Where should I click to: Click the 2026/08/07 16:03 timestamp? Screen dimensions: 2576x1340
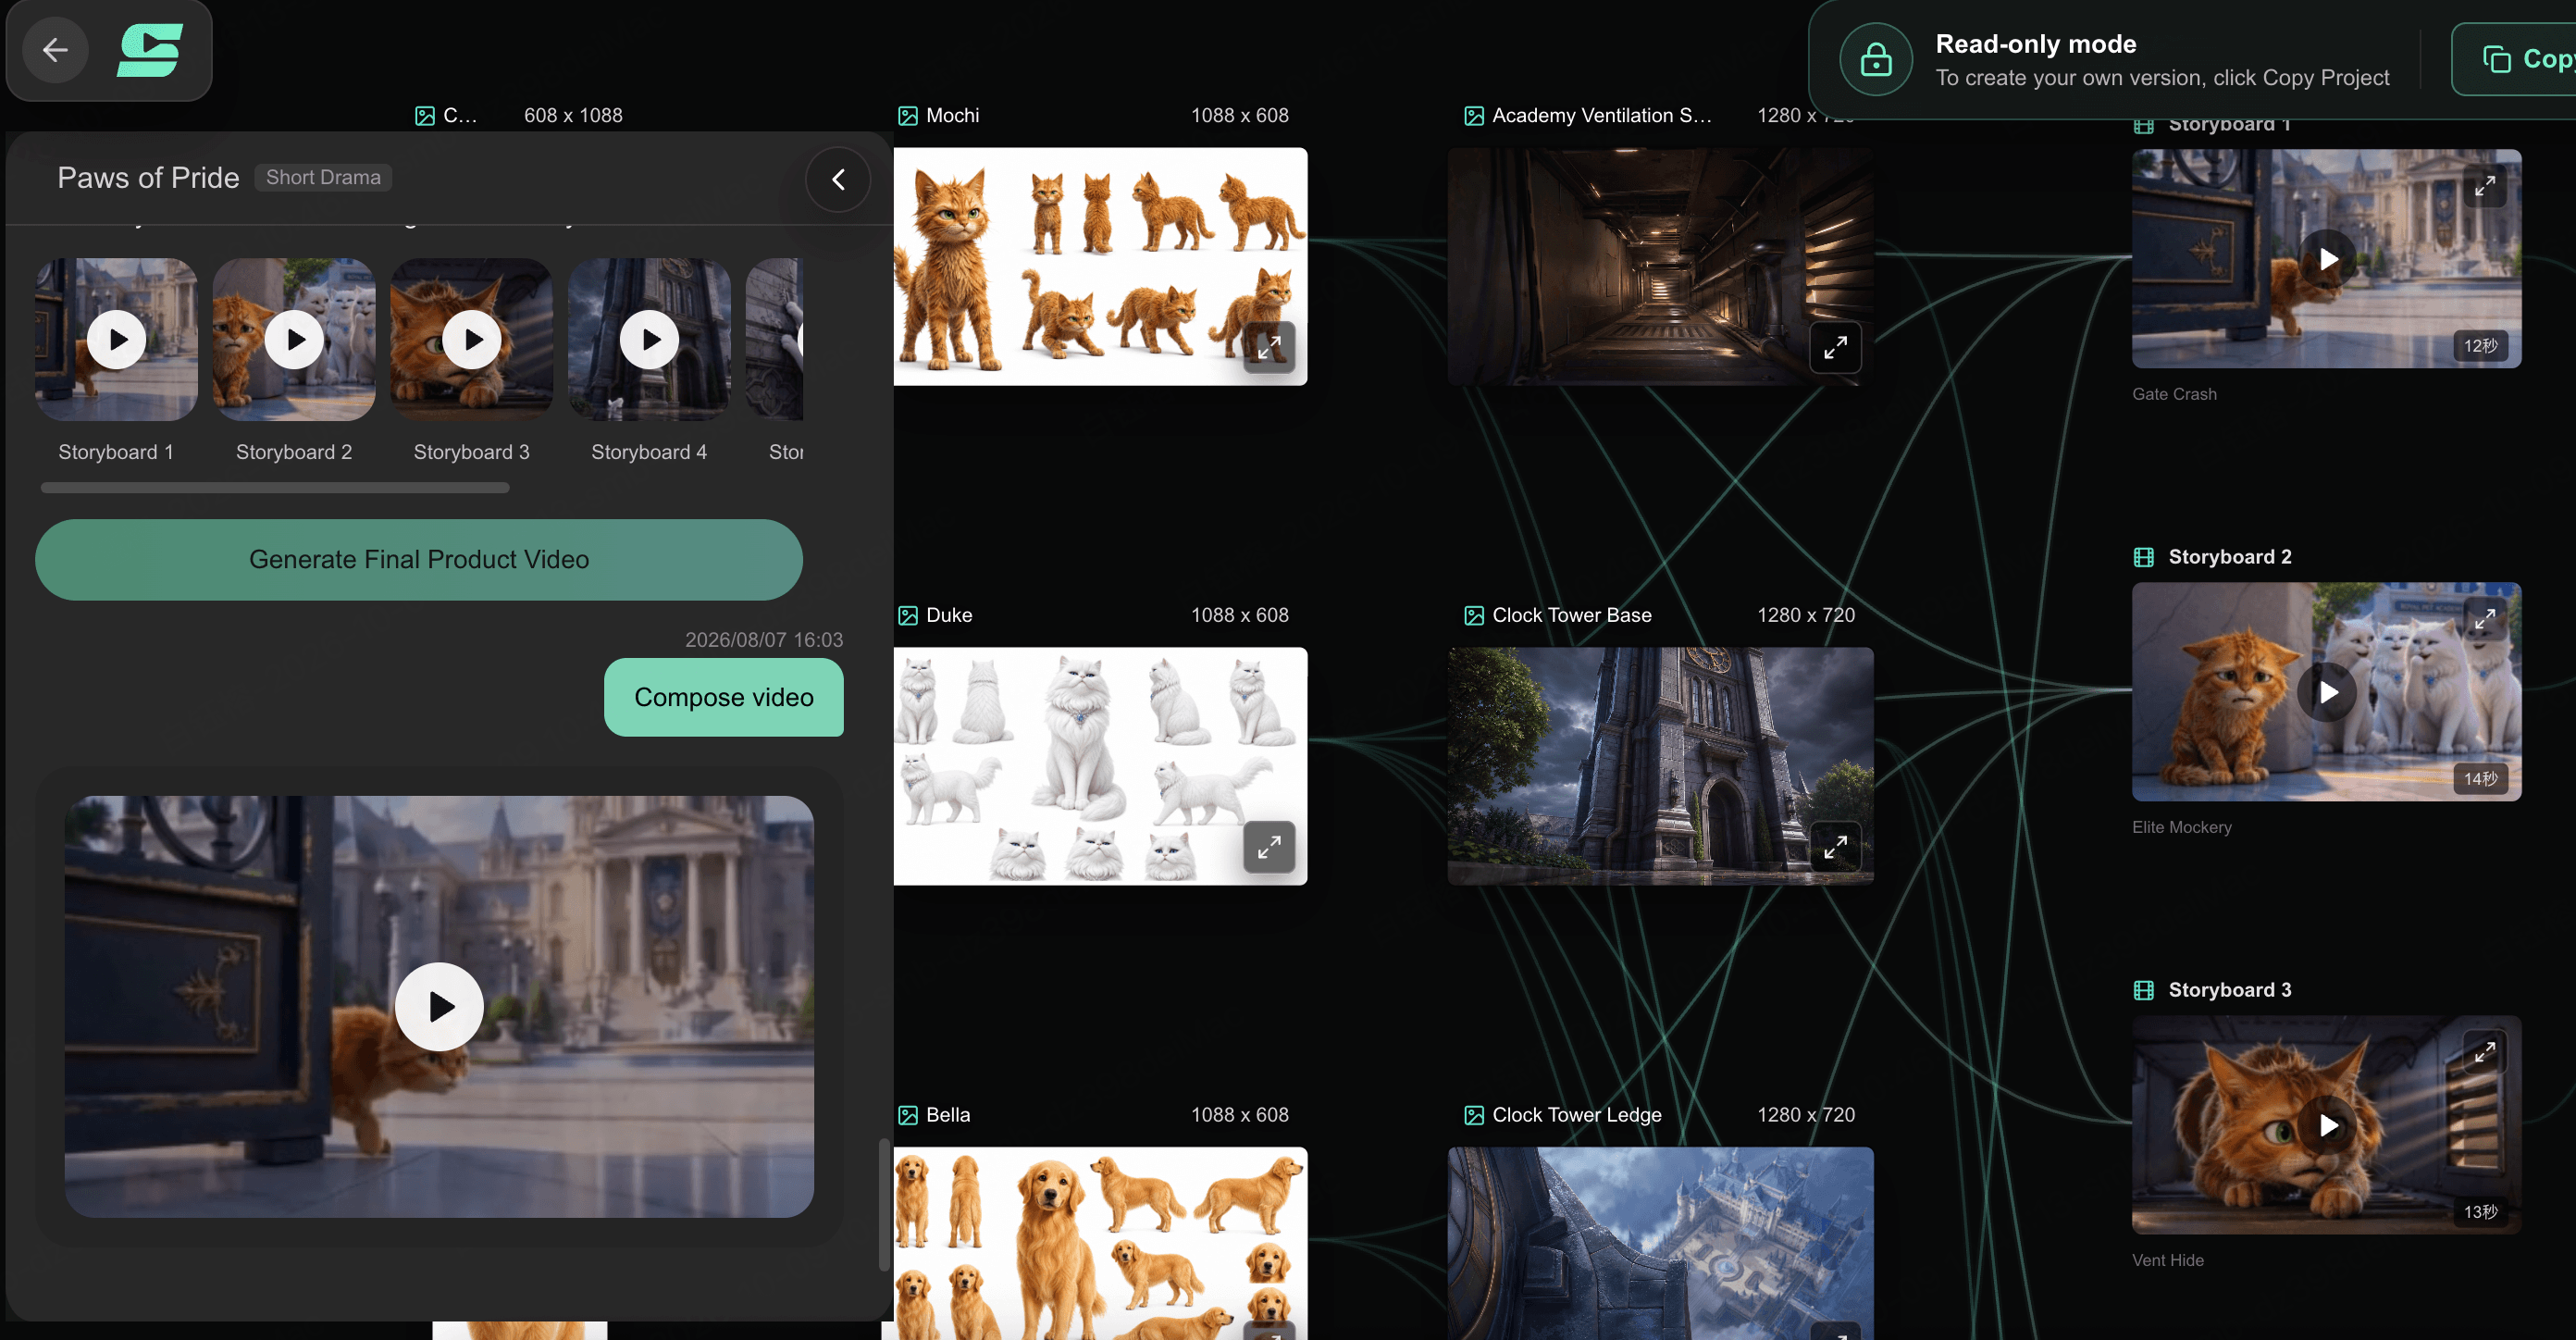(x=764, y=640)
